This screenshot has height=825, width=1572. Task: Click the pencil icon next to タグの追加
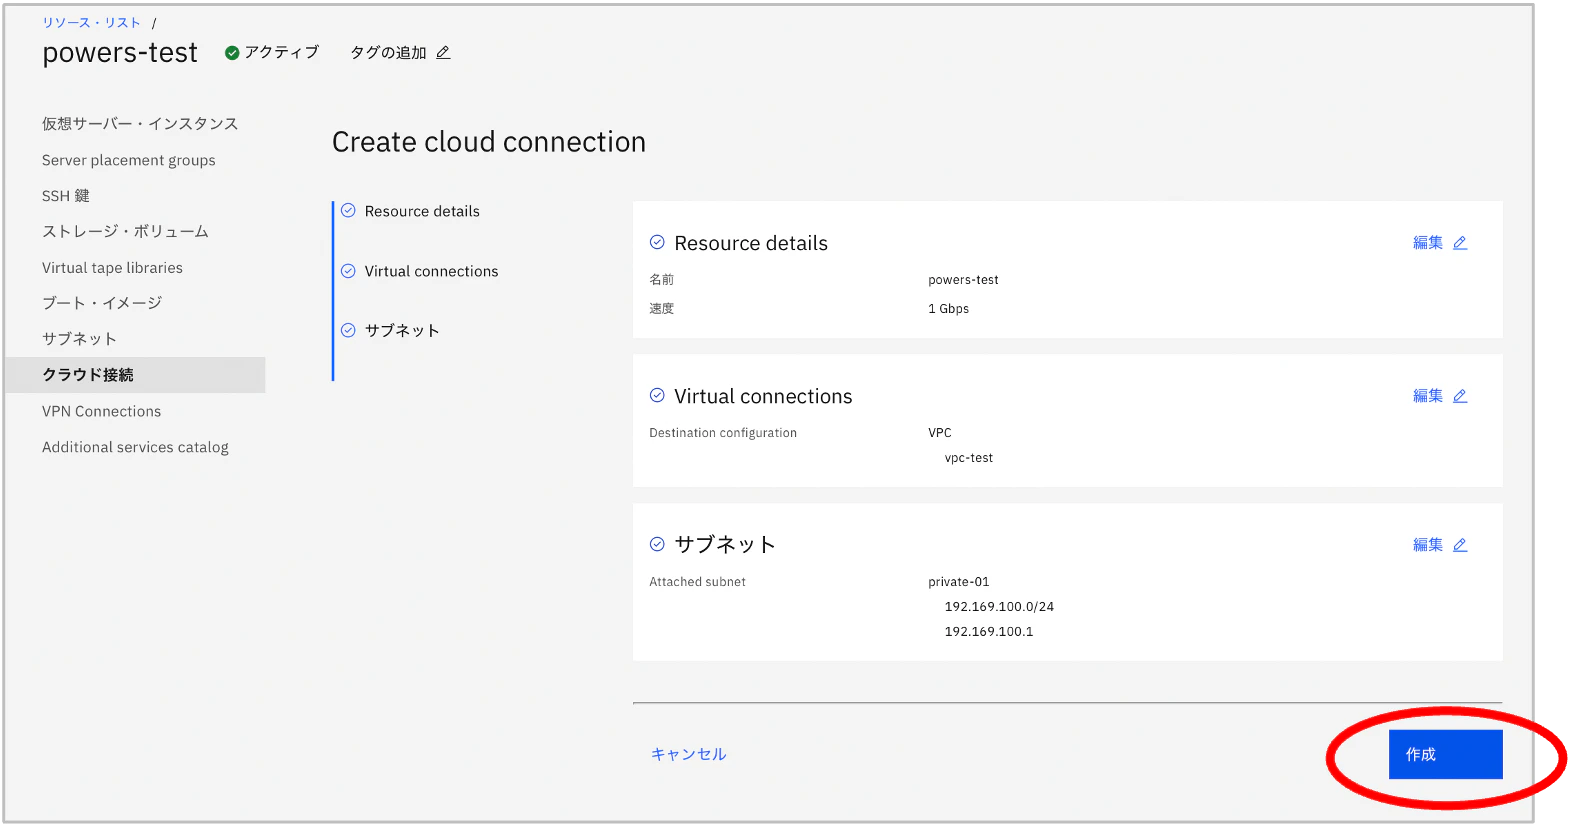coord(443,52)
